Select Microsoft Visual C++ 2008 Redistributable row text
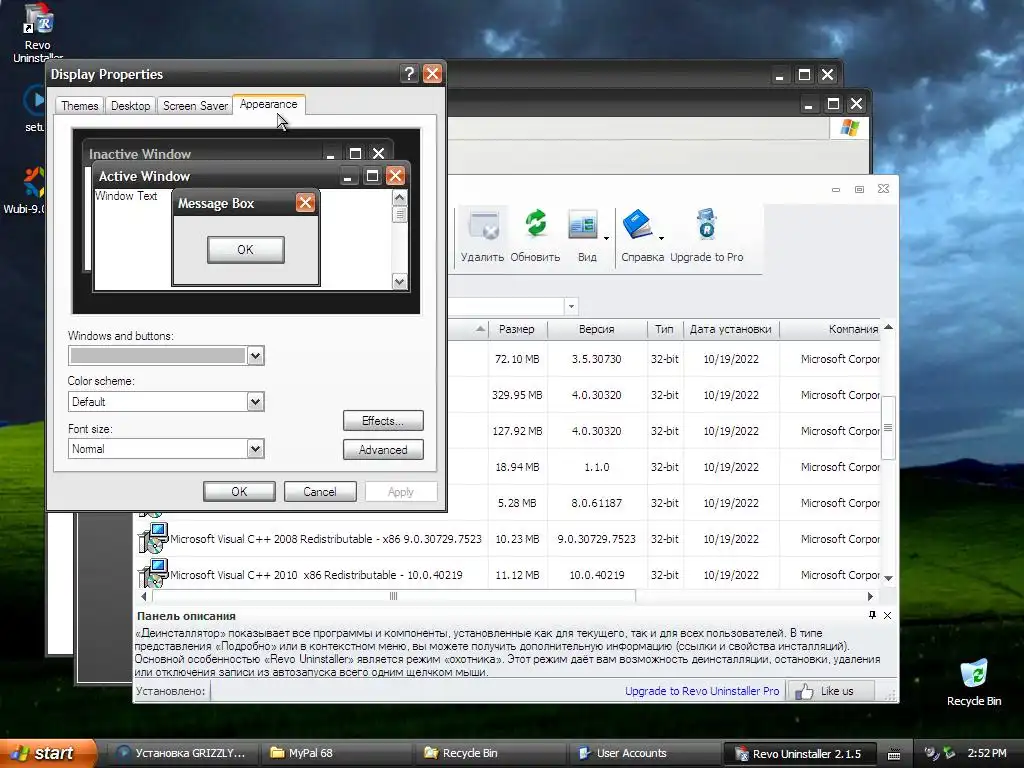 coord(326,539)
